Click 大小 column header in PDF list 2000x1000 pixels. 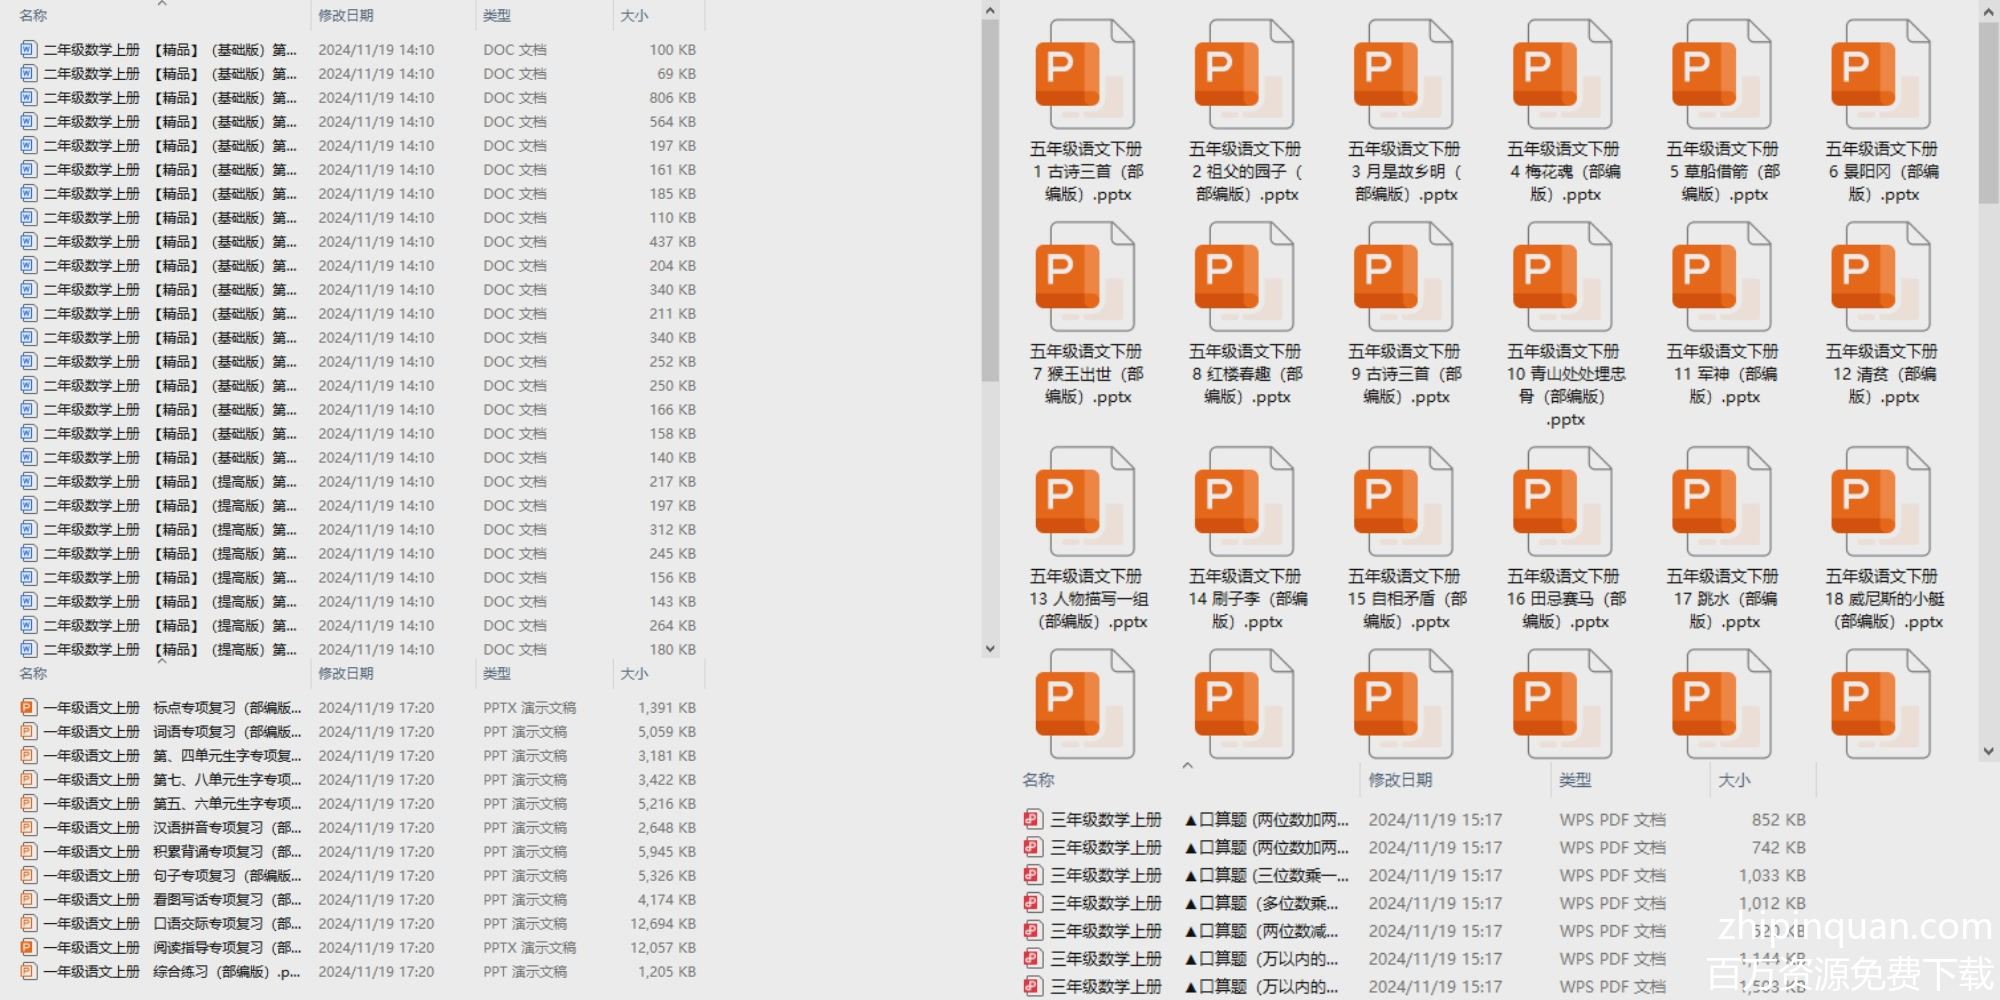click(1734, 780)
